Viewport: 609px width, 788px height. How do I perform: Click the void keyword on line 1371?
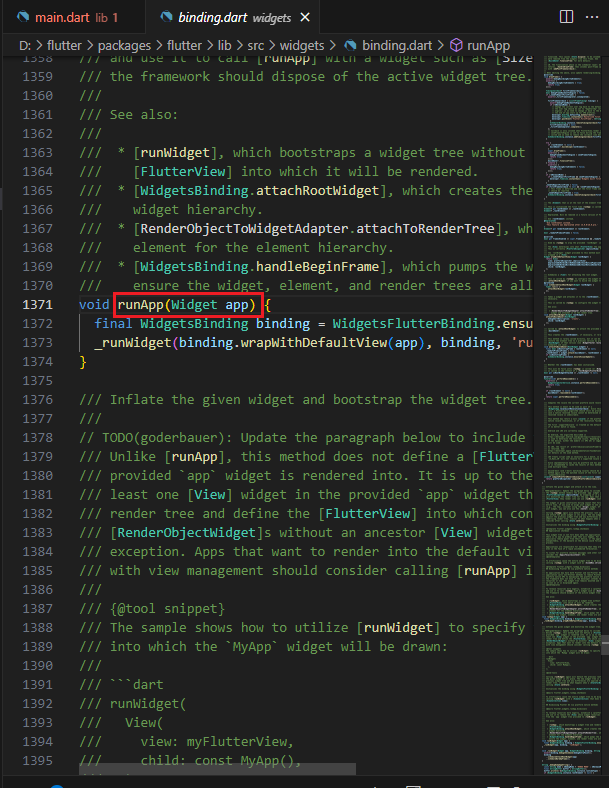pyautogui.click(x=94, y=305)
